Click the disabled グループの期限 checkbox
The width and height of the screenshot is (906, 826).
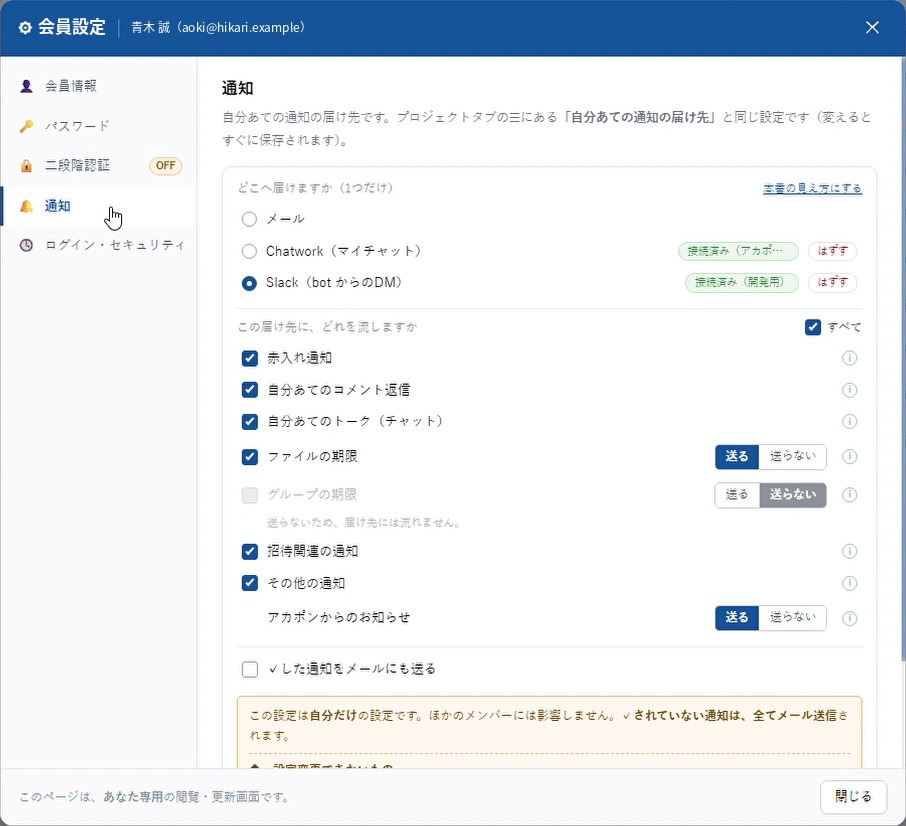[250, 495]
